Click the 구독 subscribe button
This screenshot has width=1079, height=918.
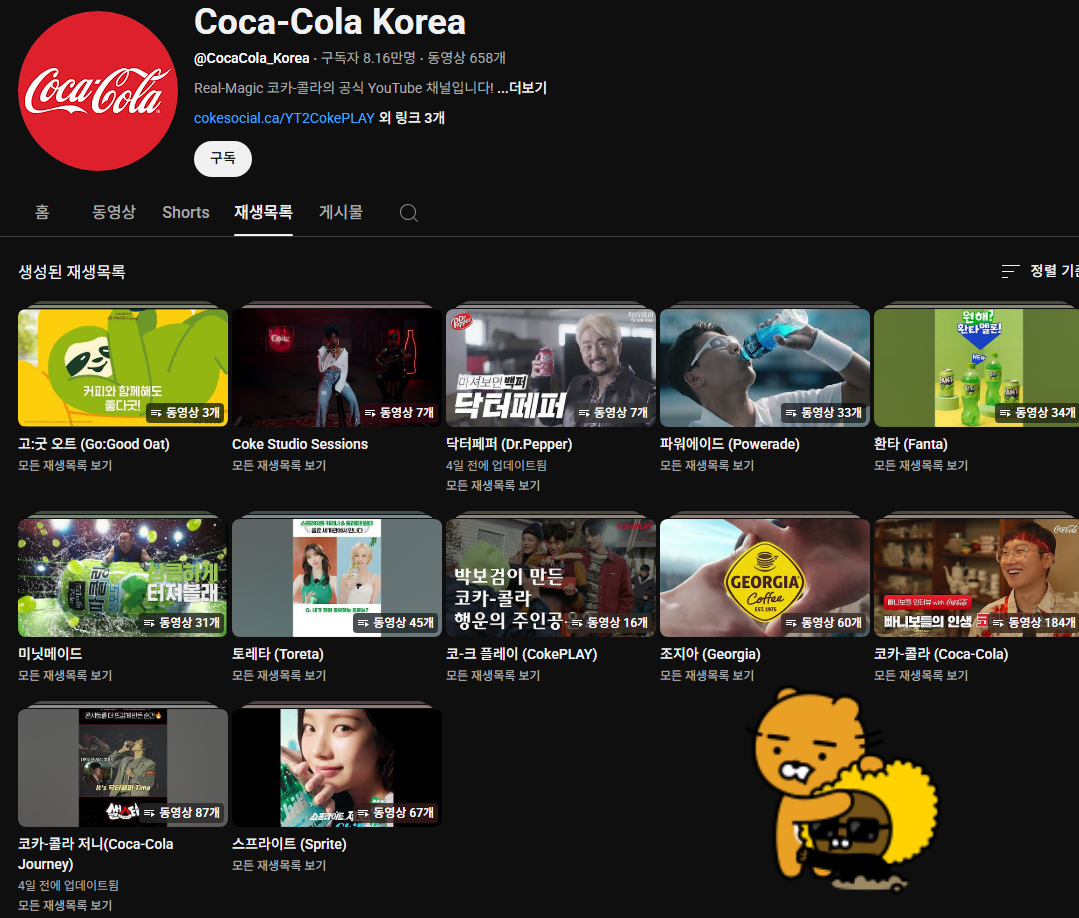(x=223, y=159)
